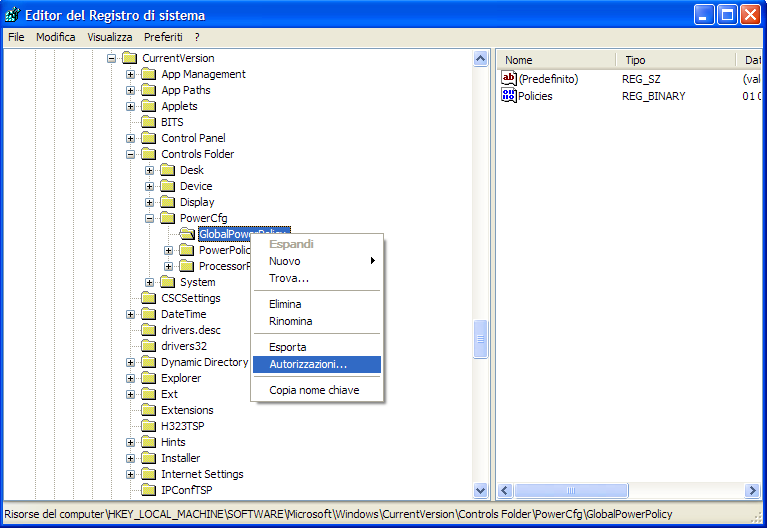
Task: Open the Nuovo submenu
Action: [x=317, y=261]
